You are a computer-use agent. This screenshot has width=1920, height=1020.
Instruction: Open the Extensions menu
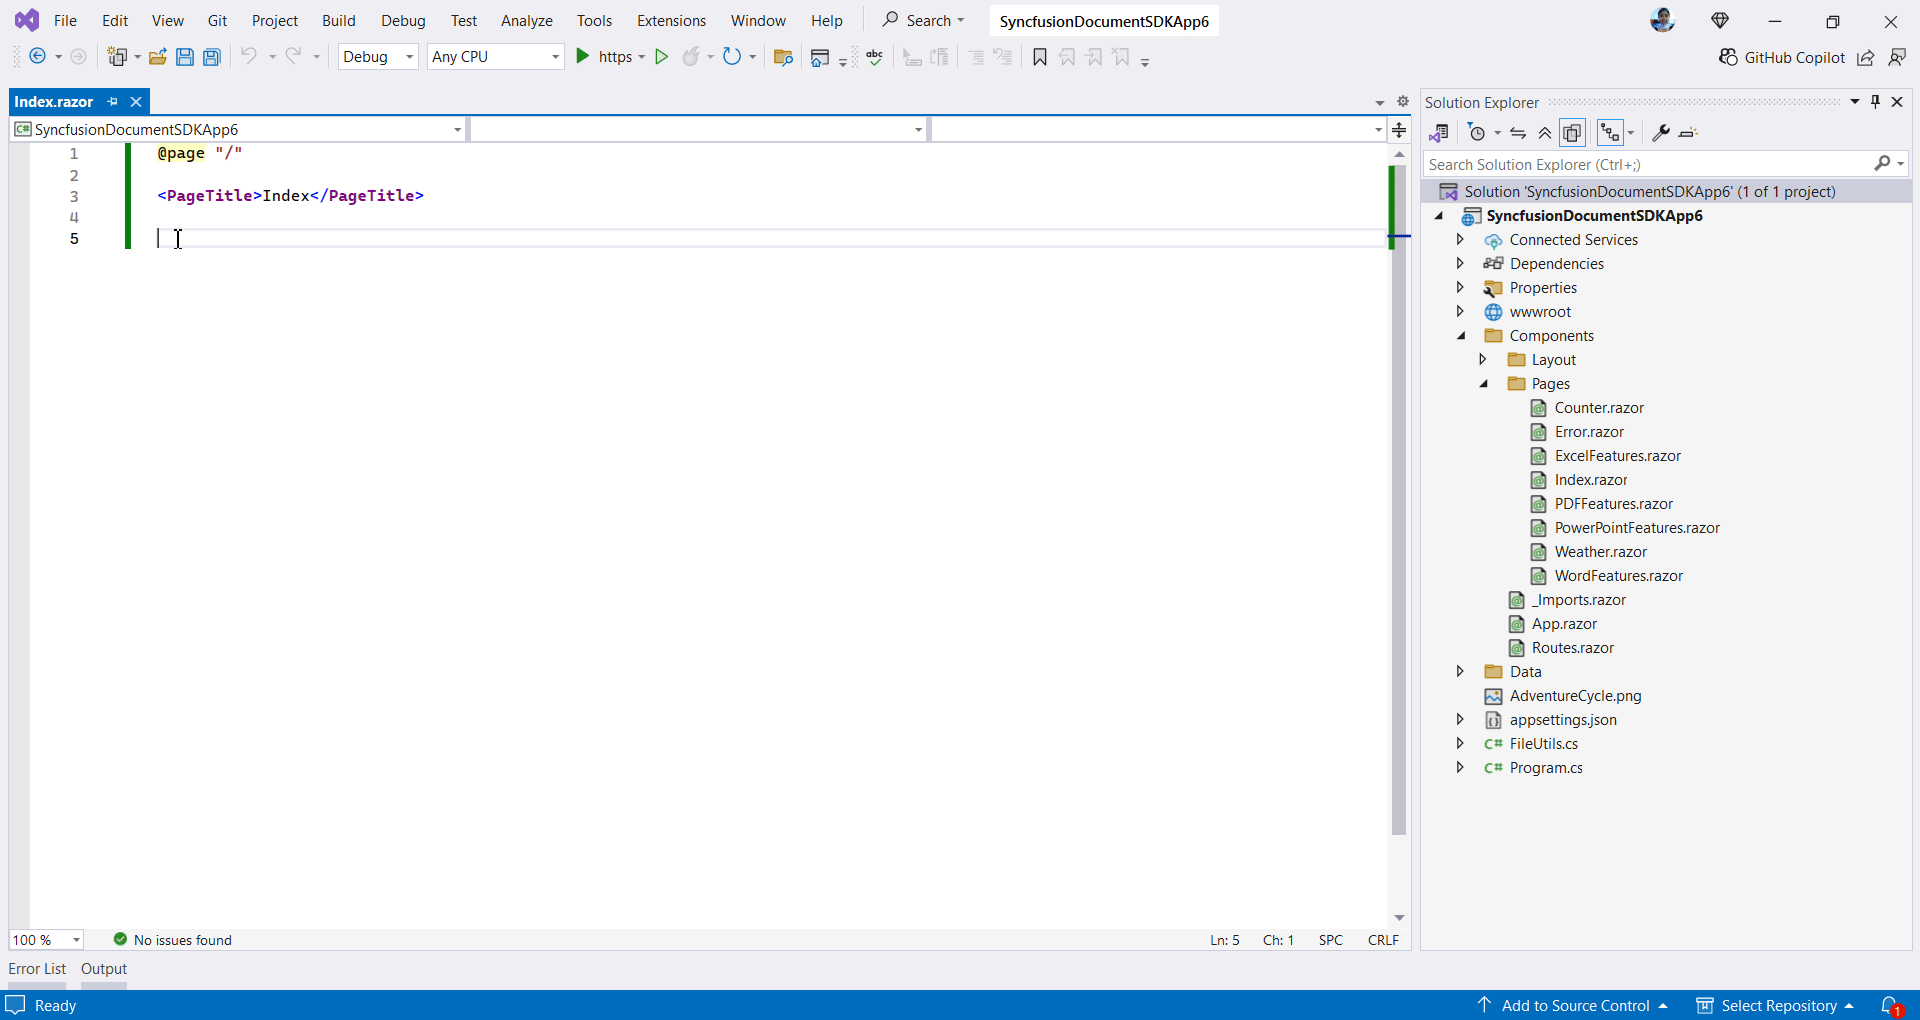point(671,20)
